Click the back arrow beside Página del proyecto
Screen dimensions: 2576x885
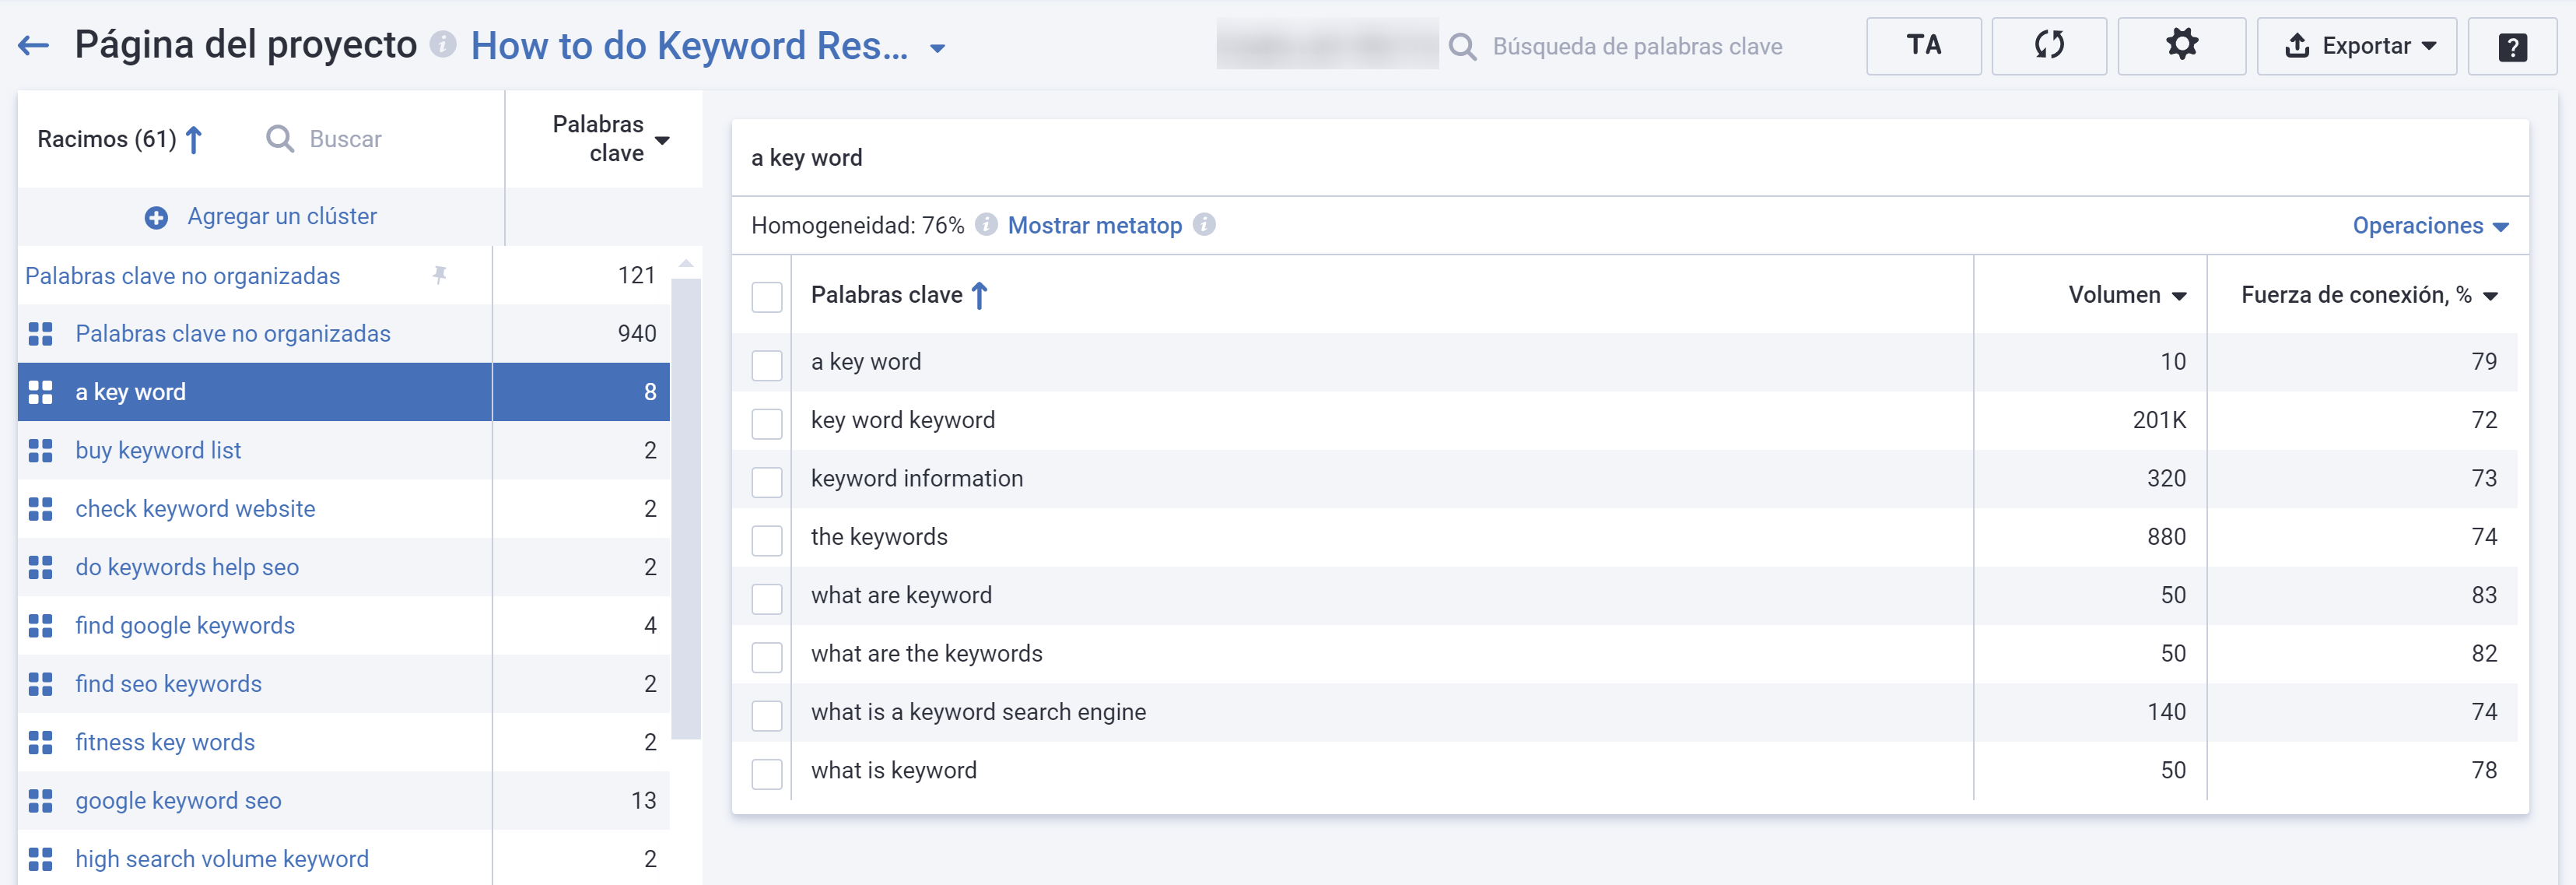tap(33, 45)
